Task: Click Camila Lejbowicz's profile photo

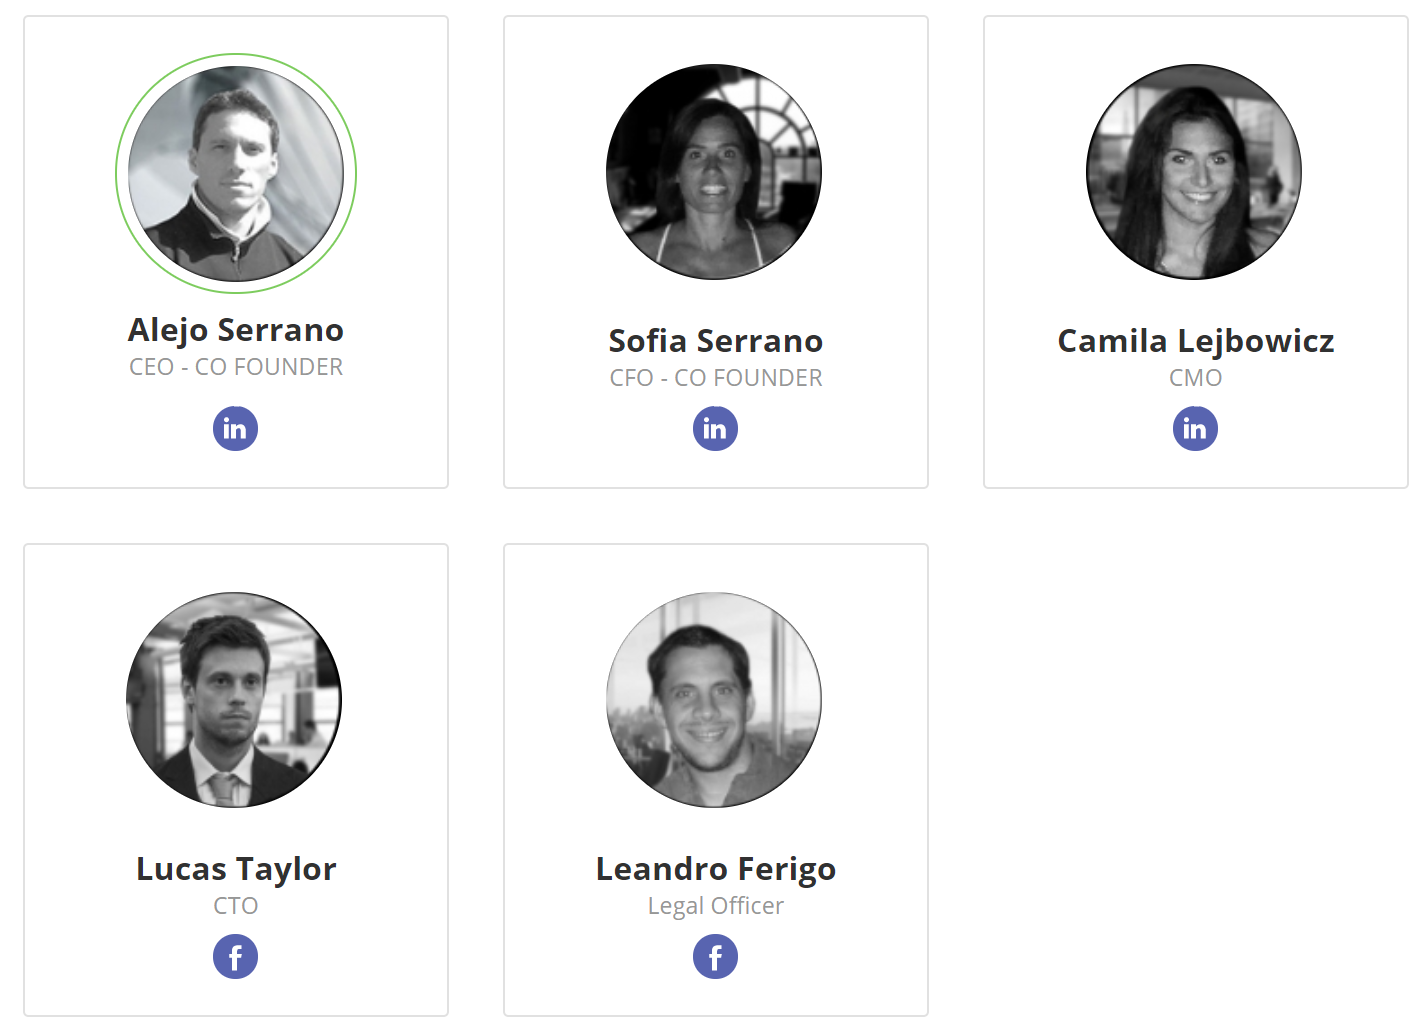Action: point(1194,172)
